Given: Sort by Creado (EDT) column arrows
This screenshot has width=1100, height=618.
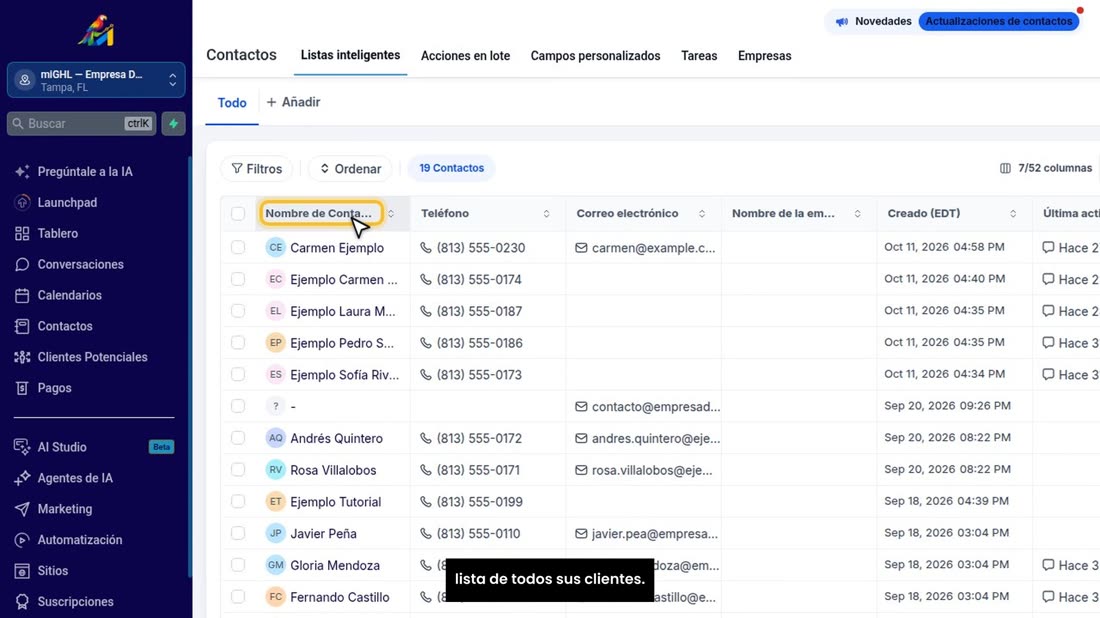Looking at the screenshot, I should tap(1013, 214).
